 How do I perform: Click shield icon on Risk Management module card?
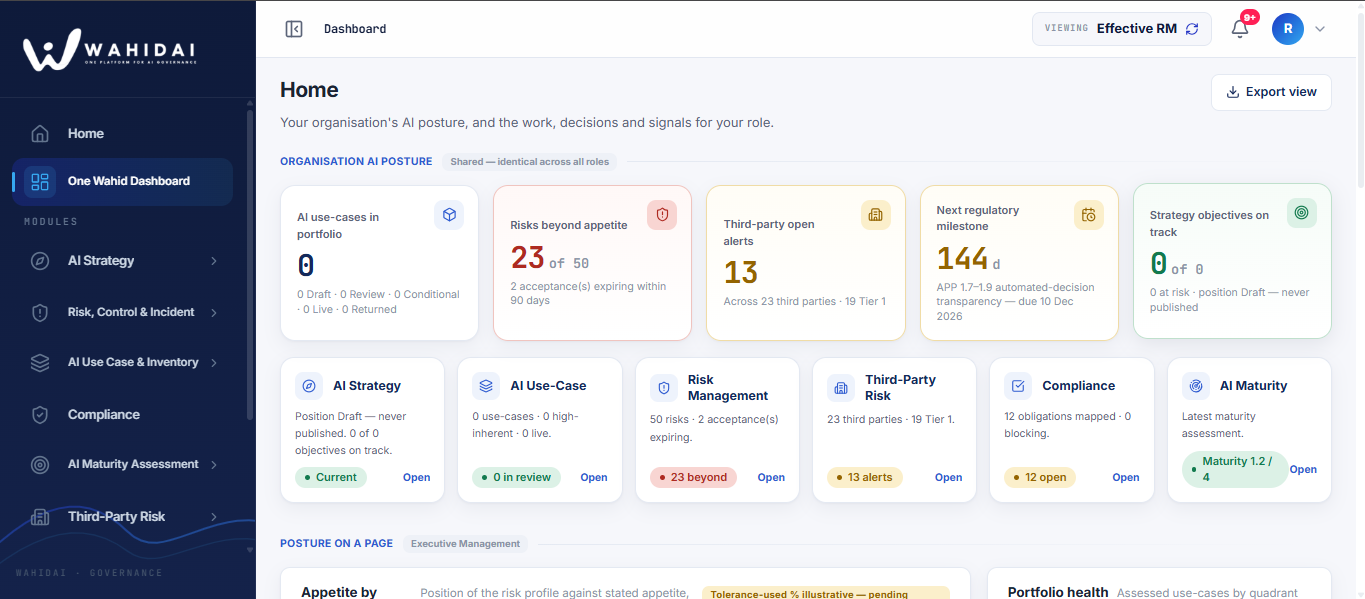(664, 387)
